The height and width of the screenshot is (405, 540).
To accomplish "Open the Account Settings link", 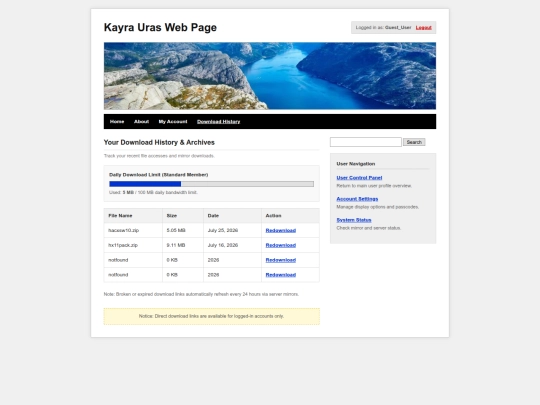I will coord(357,199).
